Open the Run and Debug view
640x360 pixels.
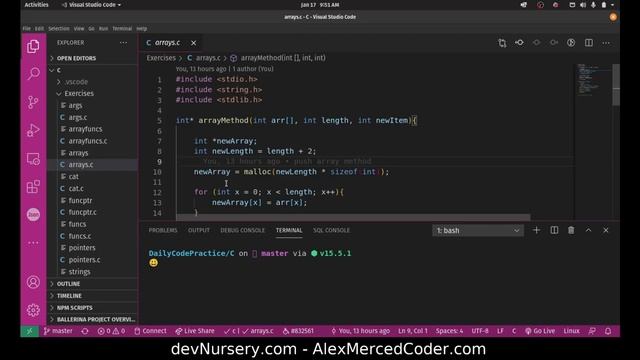pyautogui.click(x=33, y=131)
